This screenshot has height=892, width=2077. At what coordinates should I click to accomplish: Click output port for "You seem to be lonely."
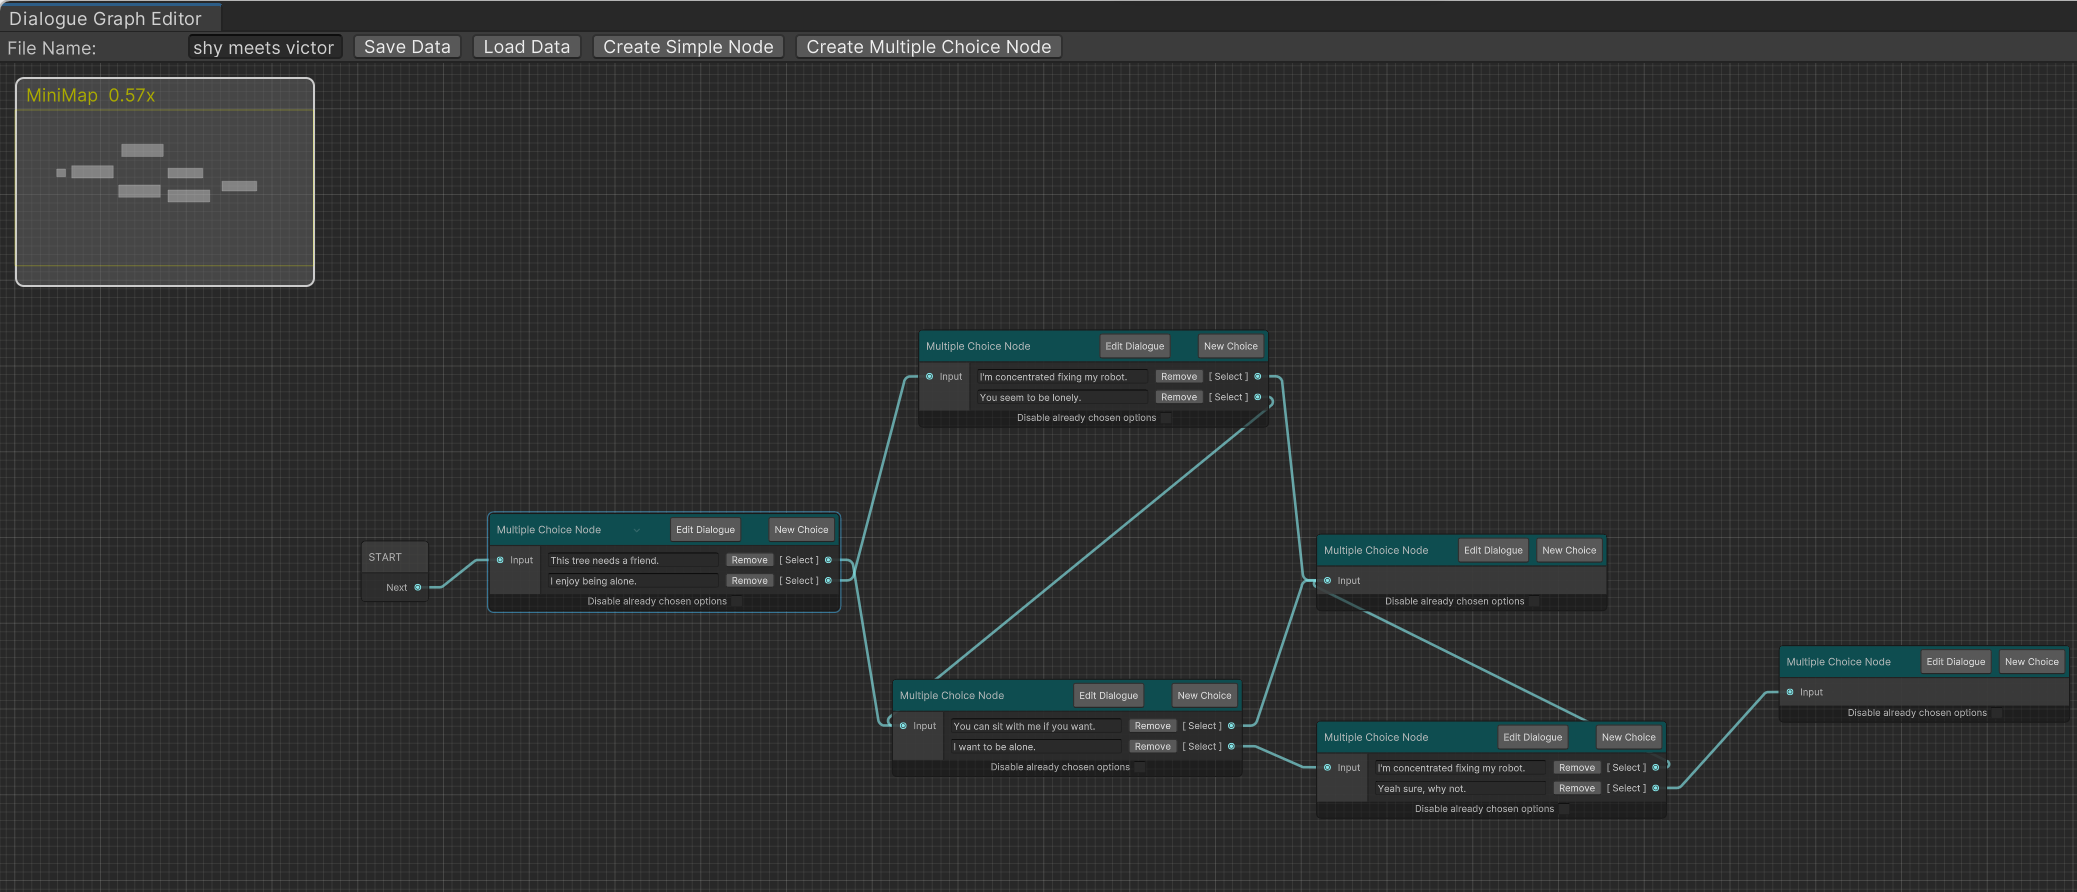1258,397
